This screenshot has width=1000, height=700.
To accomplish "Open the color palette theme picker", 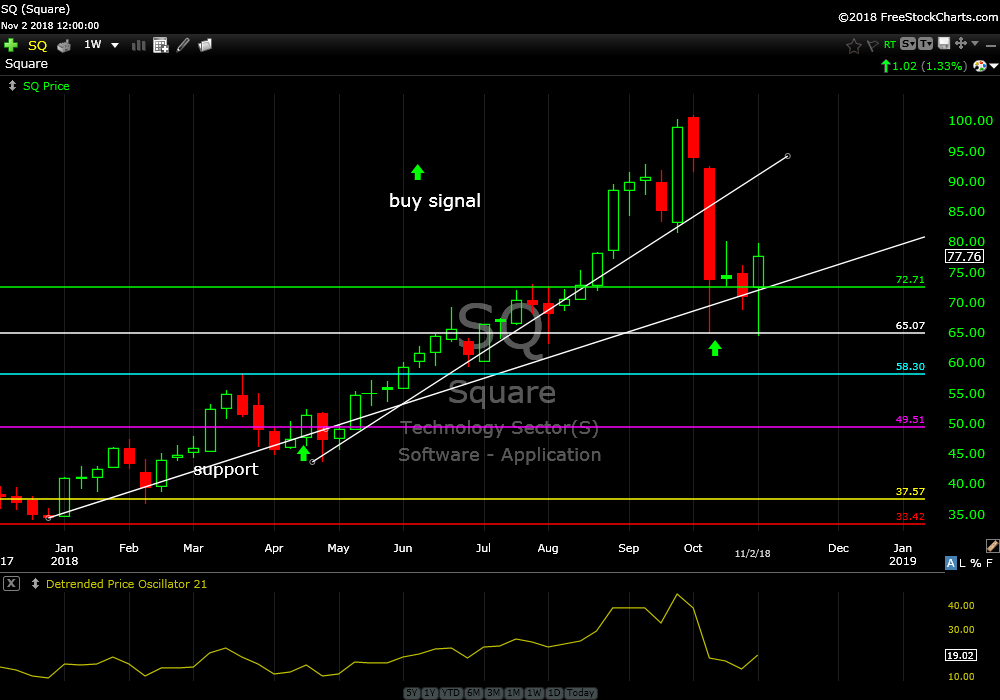I will coord(981,66).
